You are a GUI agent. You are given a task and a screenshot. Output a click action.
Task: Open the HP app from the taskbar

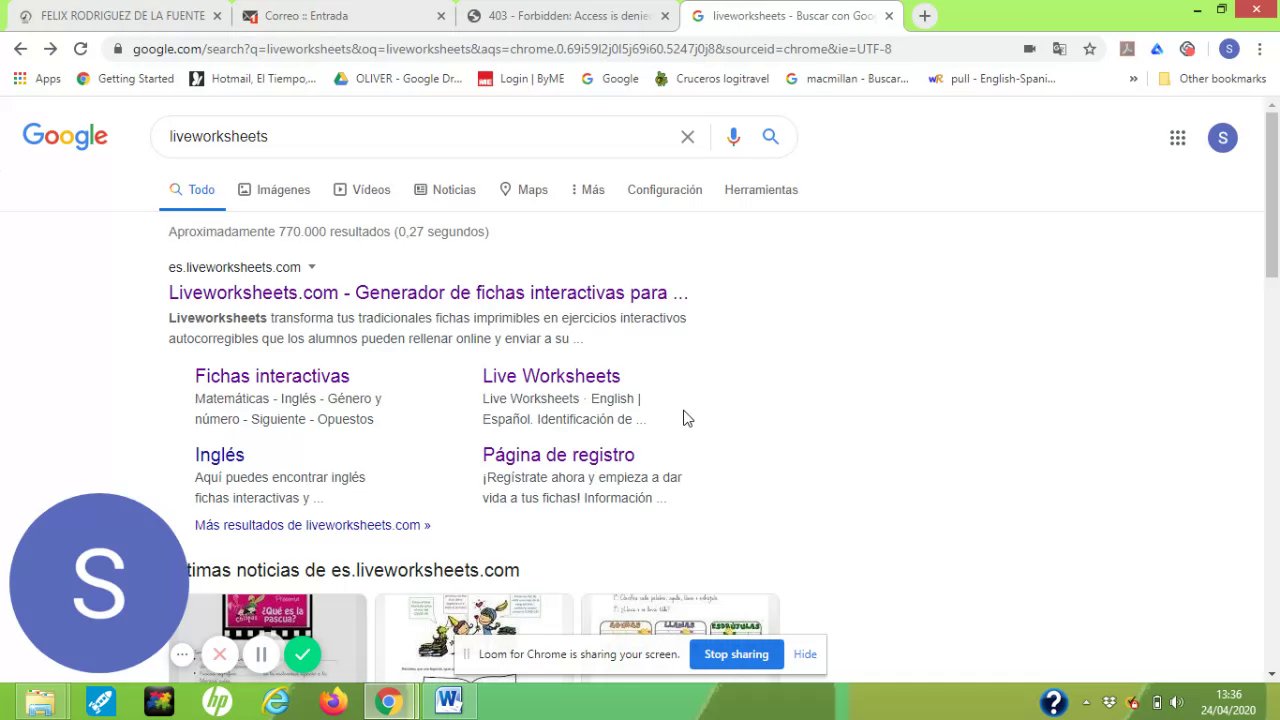click(217, 702)
